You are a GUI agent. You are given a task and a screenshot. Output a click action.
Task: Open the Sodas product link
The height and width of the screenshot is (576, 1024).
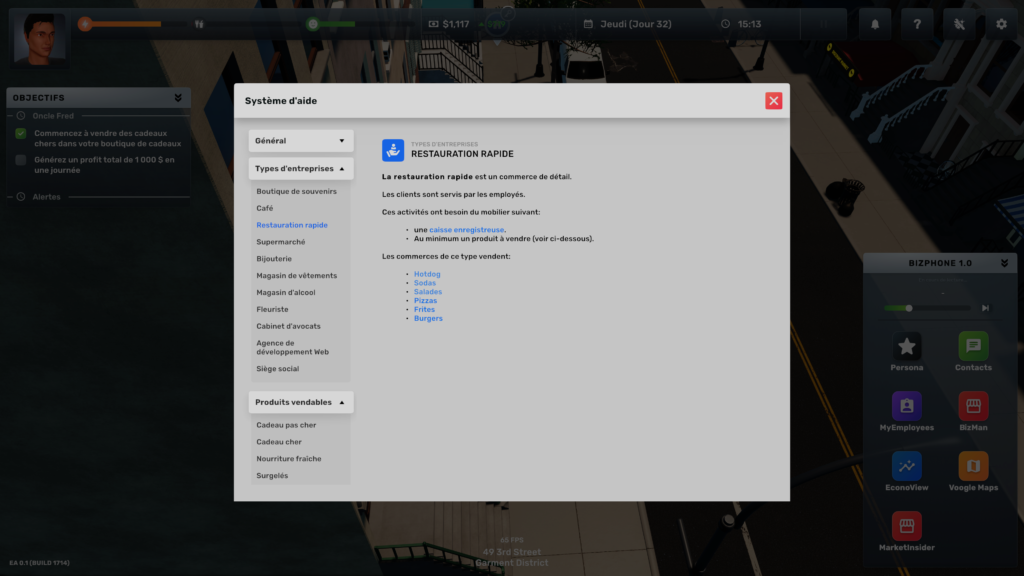point(424,283)
